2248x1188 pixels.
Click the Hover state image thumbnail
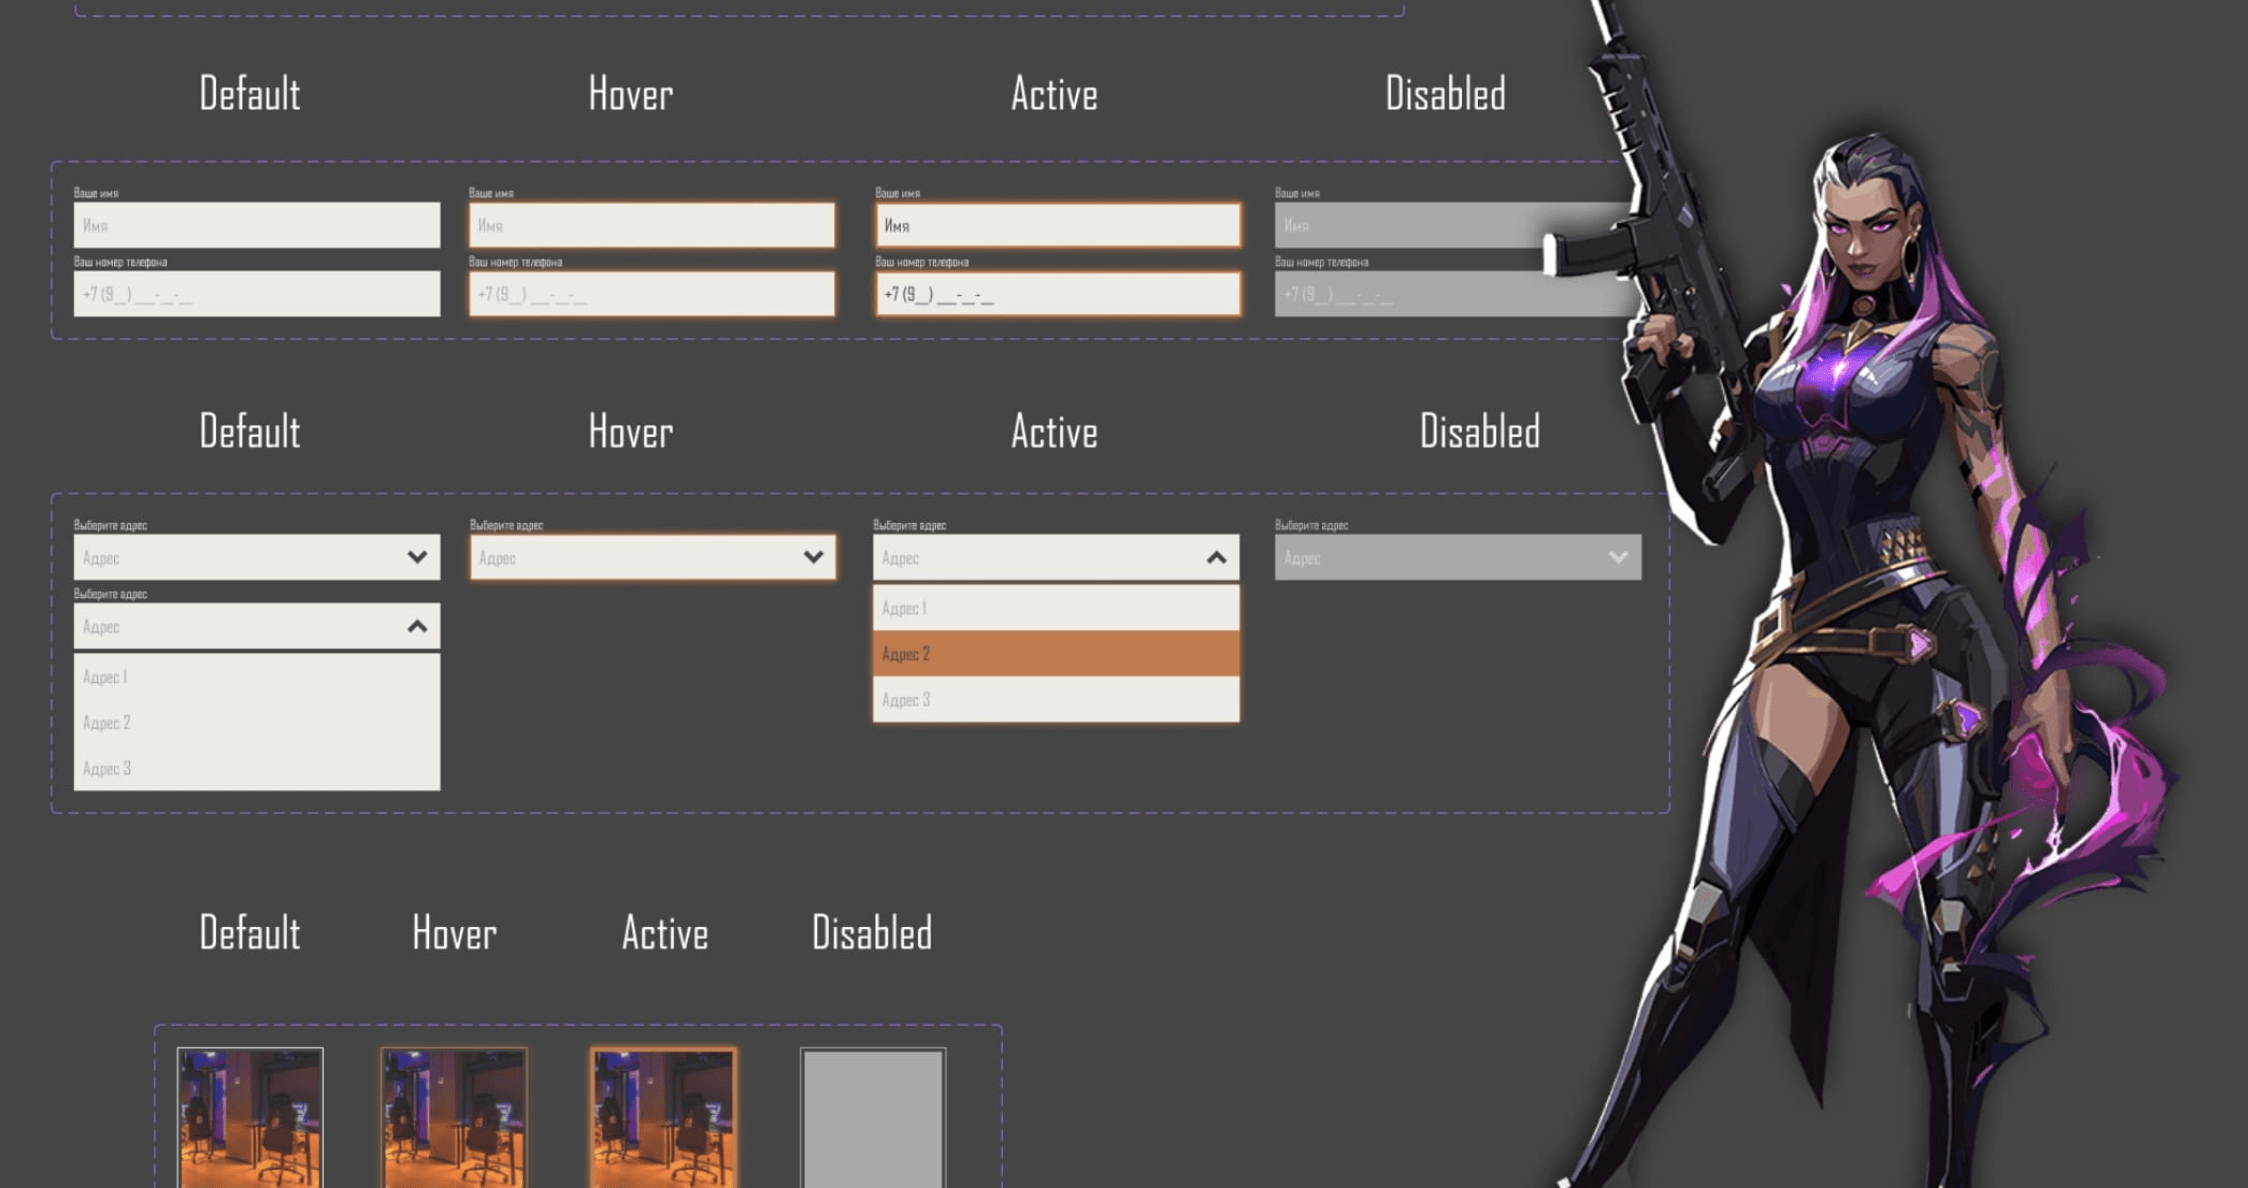tap(454, 1117)
